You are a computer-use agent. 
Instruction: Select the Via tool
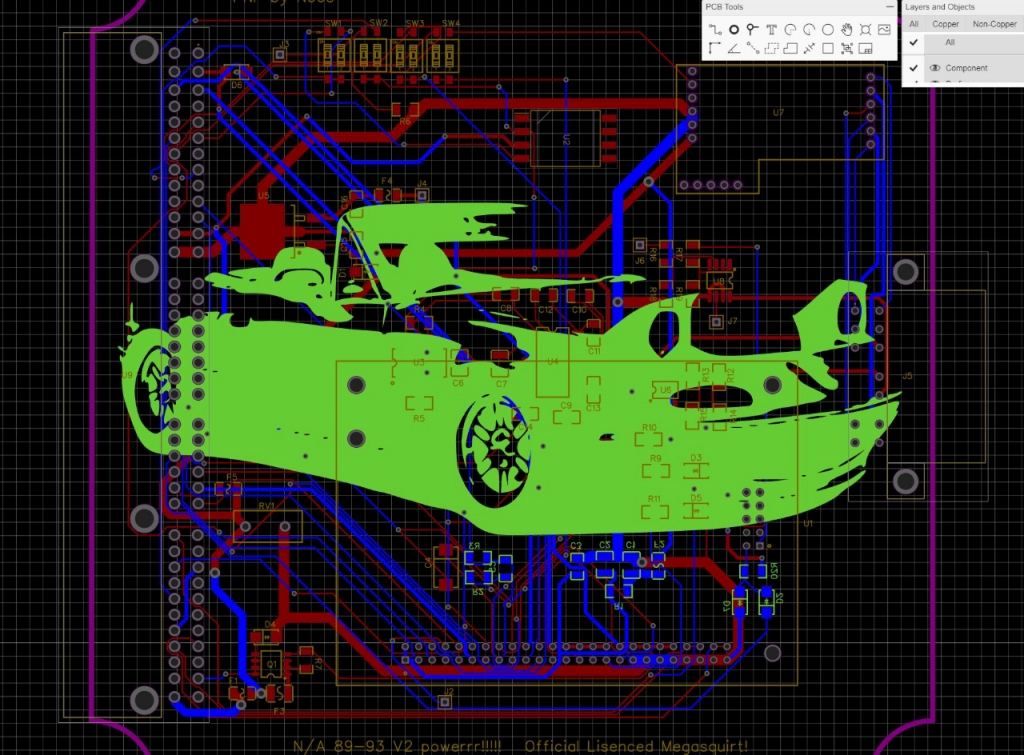click(x=752, y=29)
